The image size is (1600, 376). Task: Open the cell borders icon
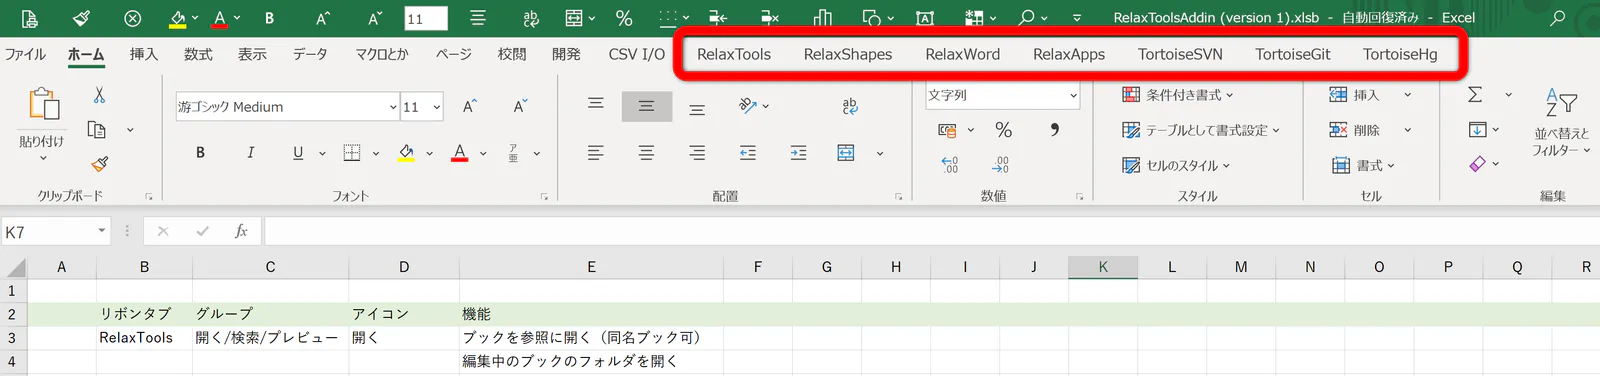click(352, 153)
